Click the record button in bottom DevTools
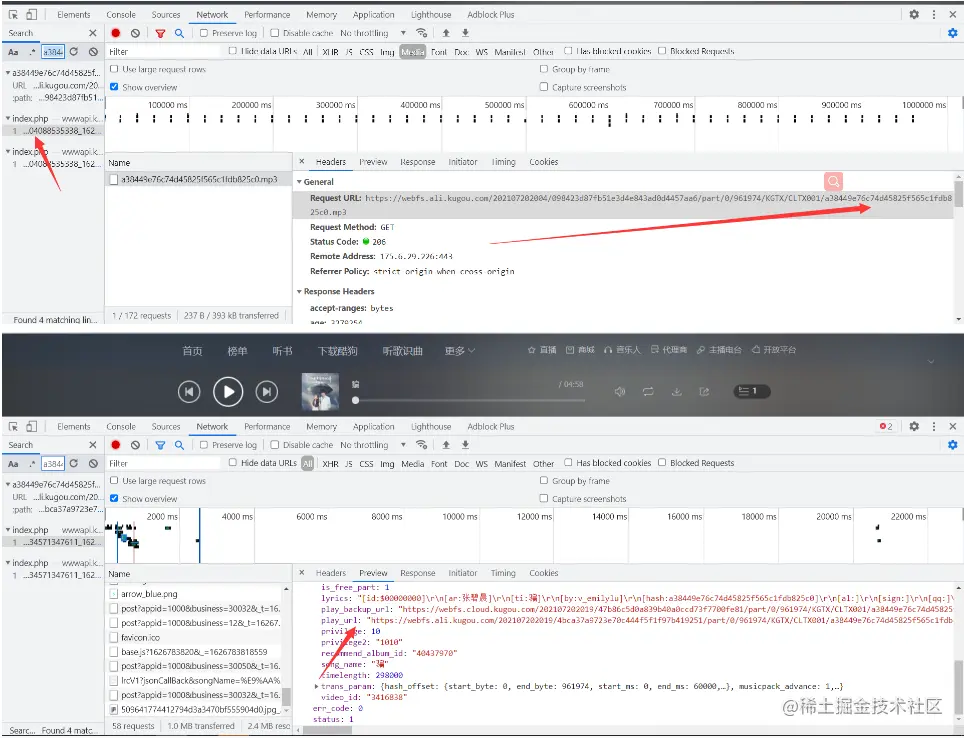This screenshot has height=738, width=964. (x=116, y=445)
